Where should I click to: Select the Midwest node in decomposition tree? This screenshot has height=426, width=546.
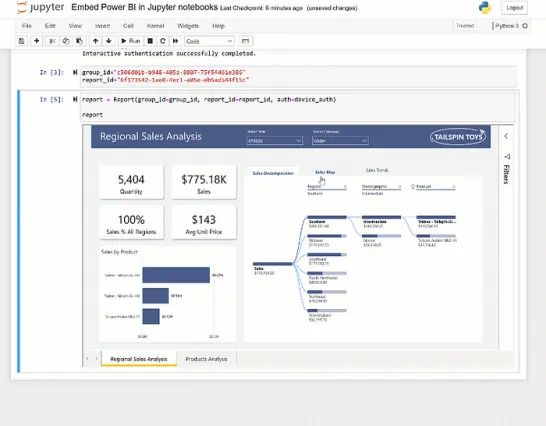coord(327,240)
